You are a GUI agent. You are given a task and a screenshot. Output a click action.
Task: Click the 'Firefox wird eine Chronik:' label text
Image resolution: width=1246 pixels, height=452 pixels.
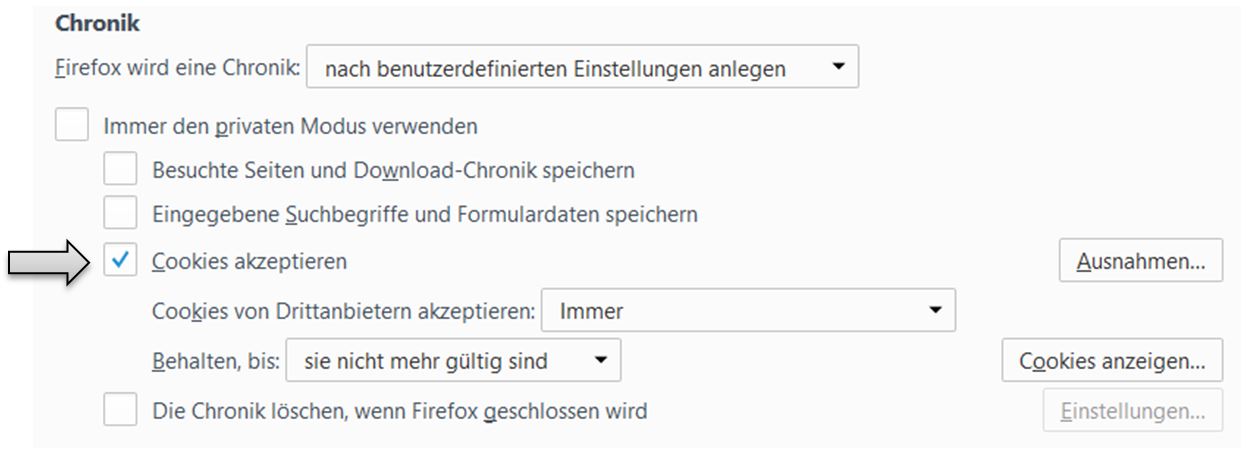178,69
